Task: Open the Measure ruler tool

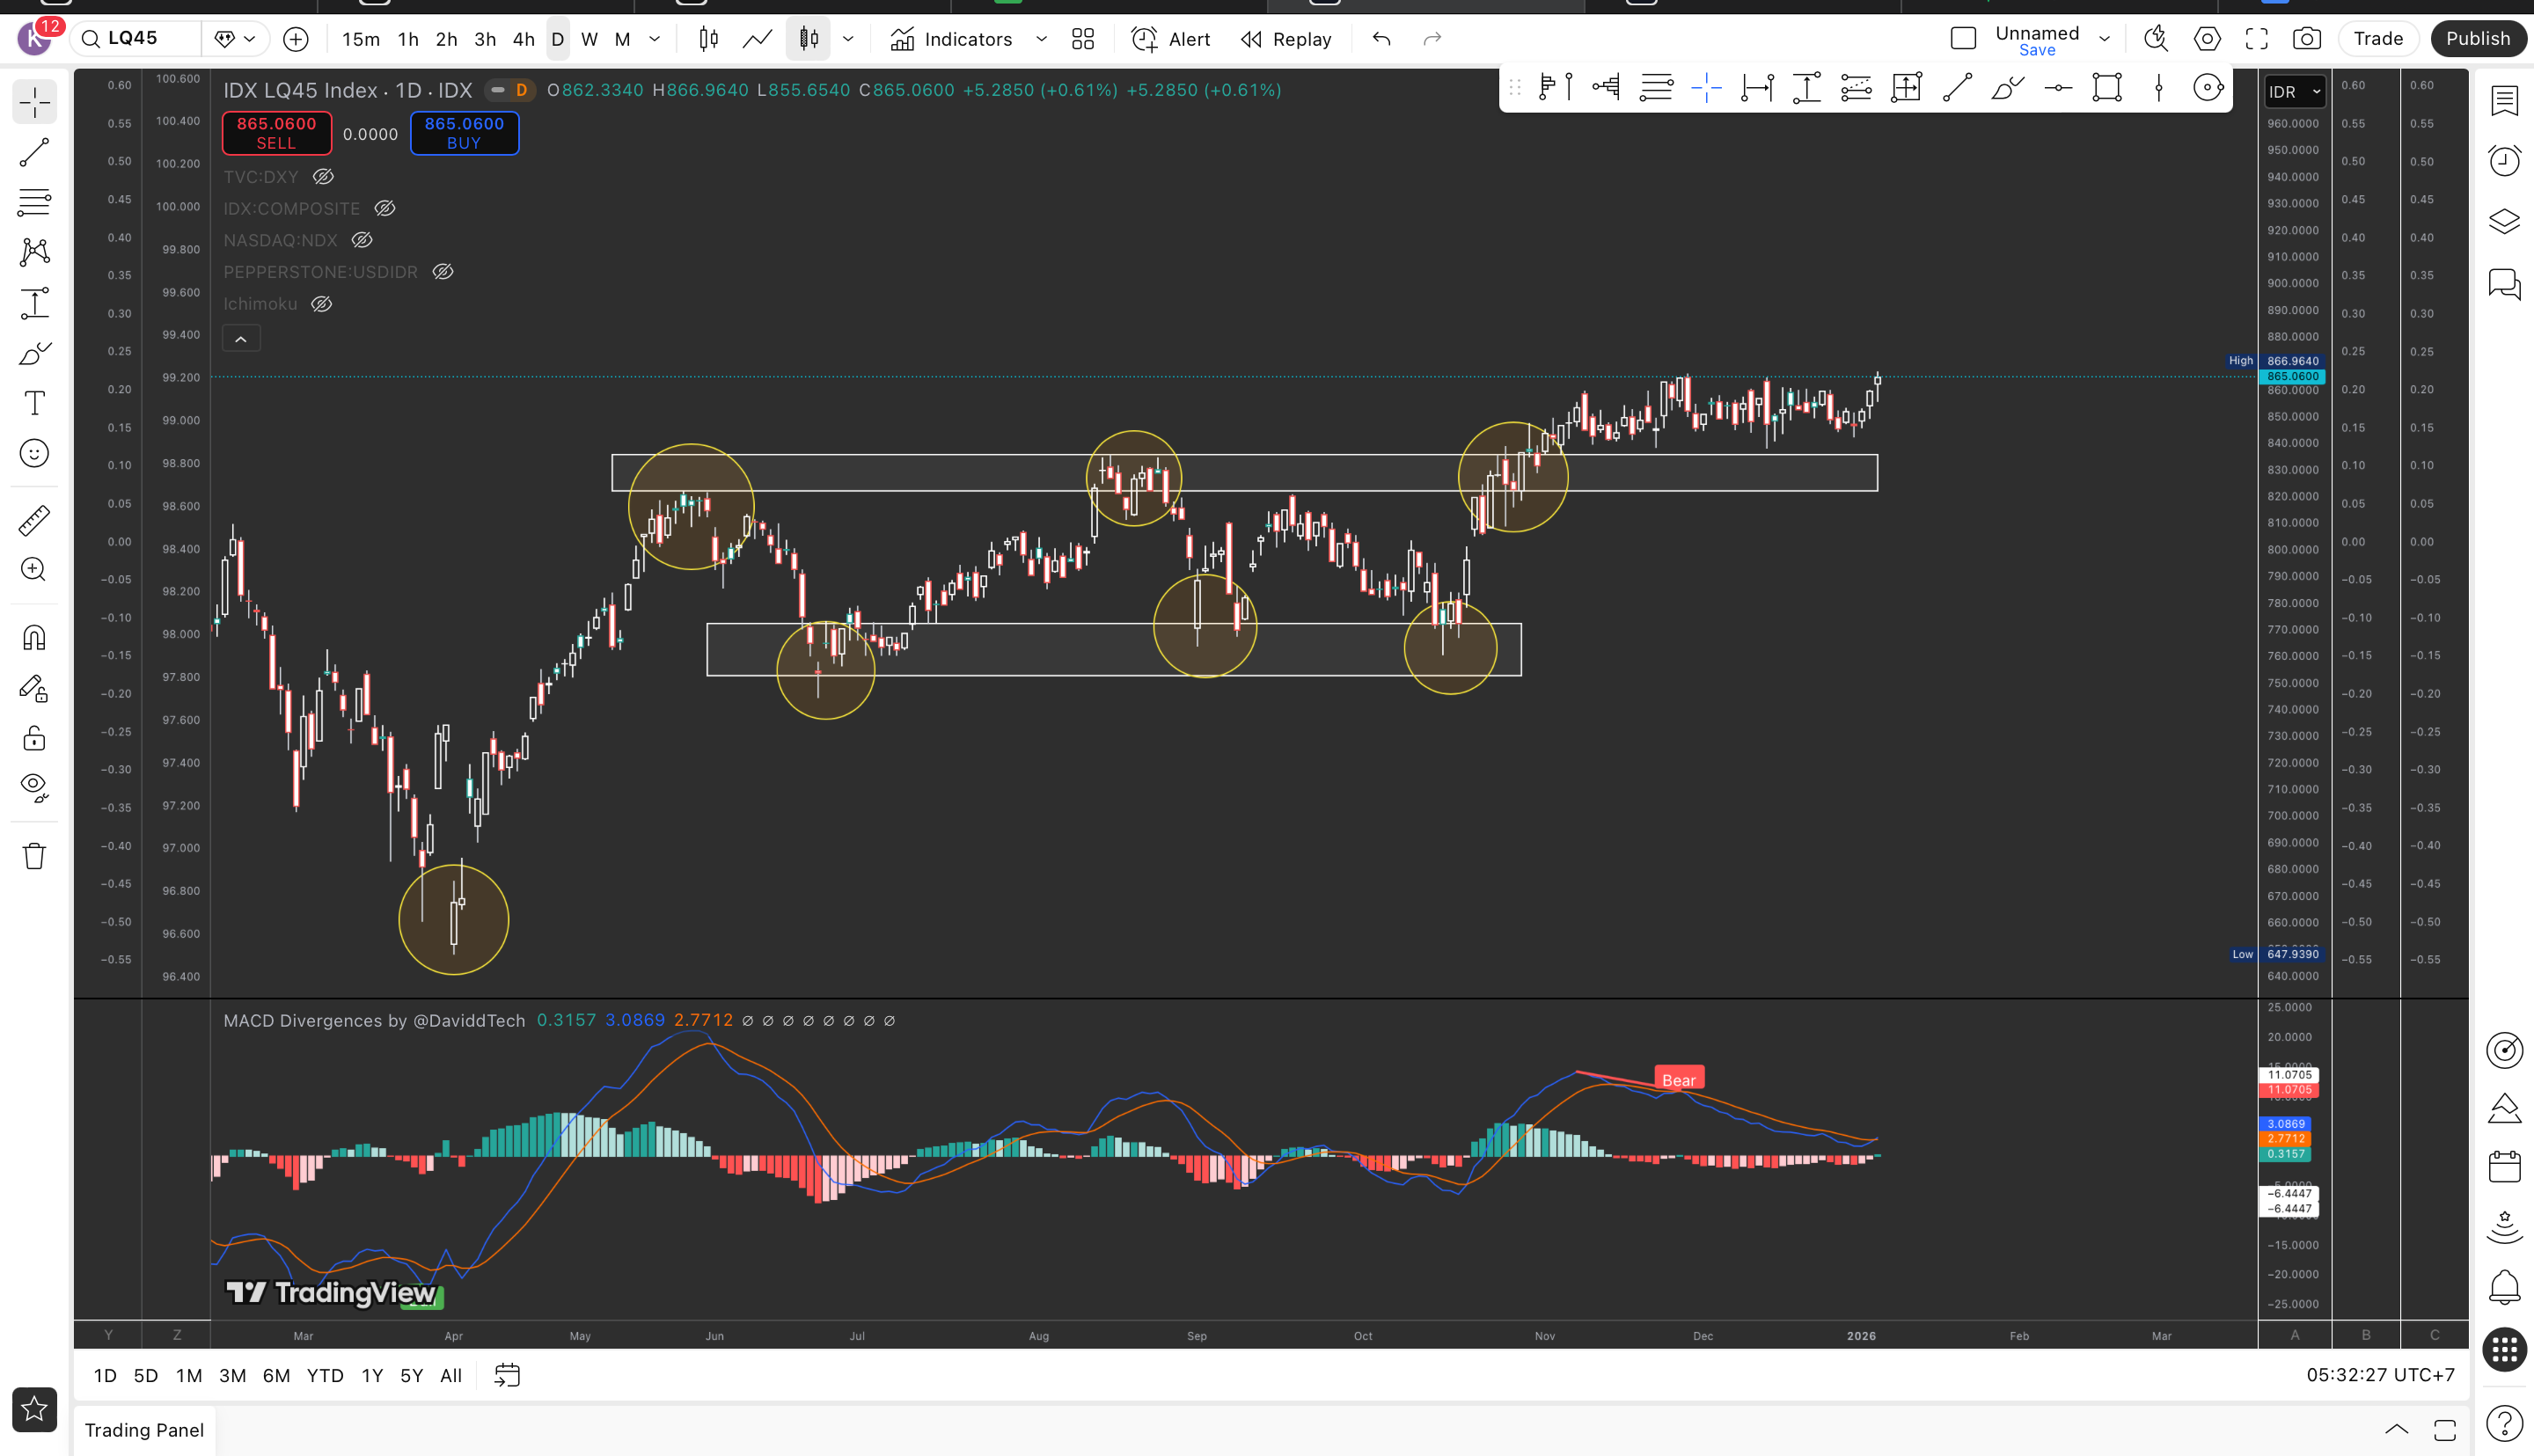Action: [34, 520]
